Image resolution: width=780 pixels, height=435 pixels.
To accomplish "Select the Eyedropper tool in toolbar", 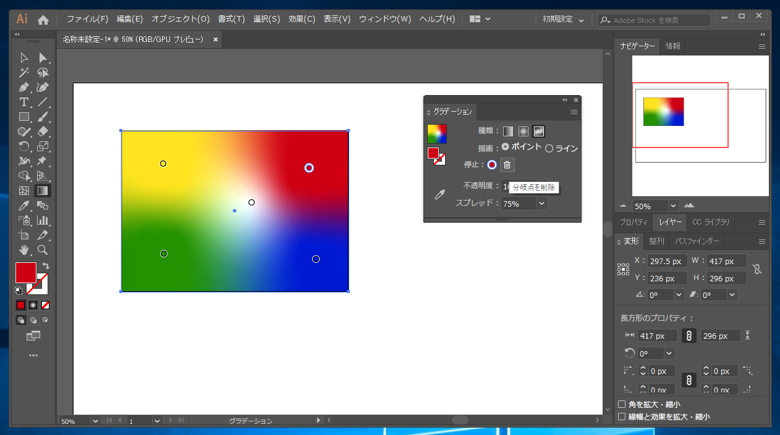I will point(23,206).
